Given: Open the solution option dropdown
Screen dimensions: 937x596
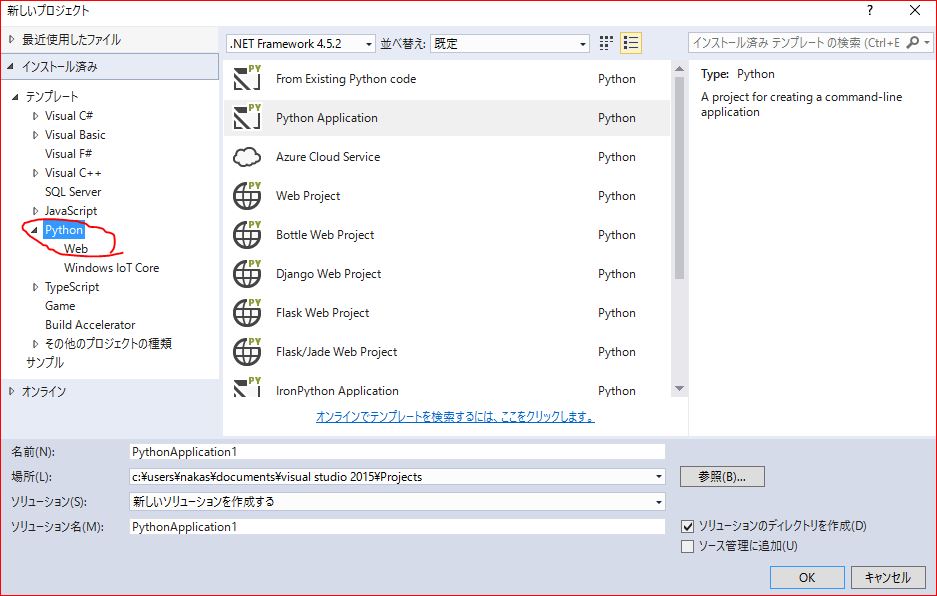Looking at the screenshot, I should 397,502.
